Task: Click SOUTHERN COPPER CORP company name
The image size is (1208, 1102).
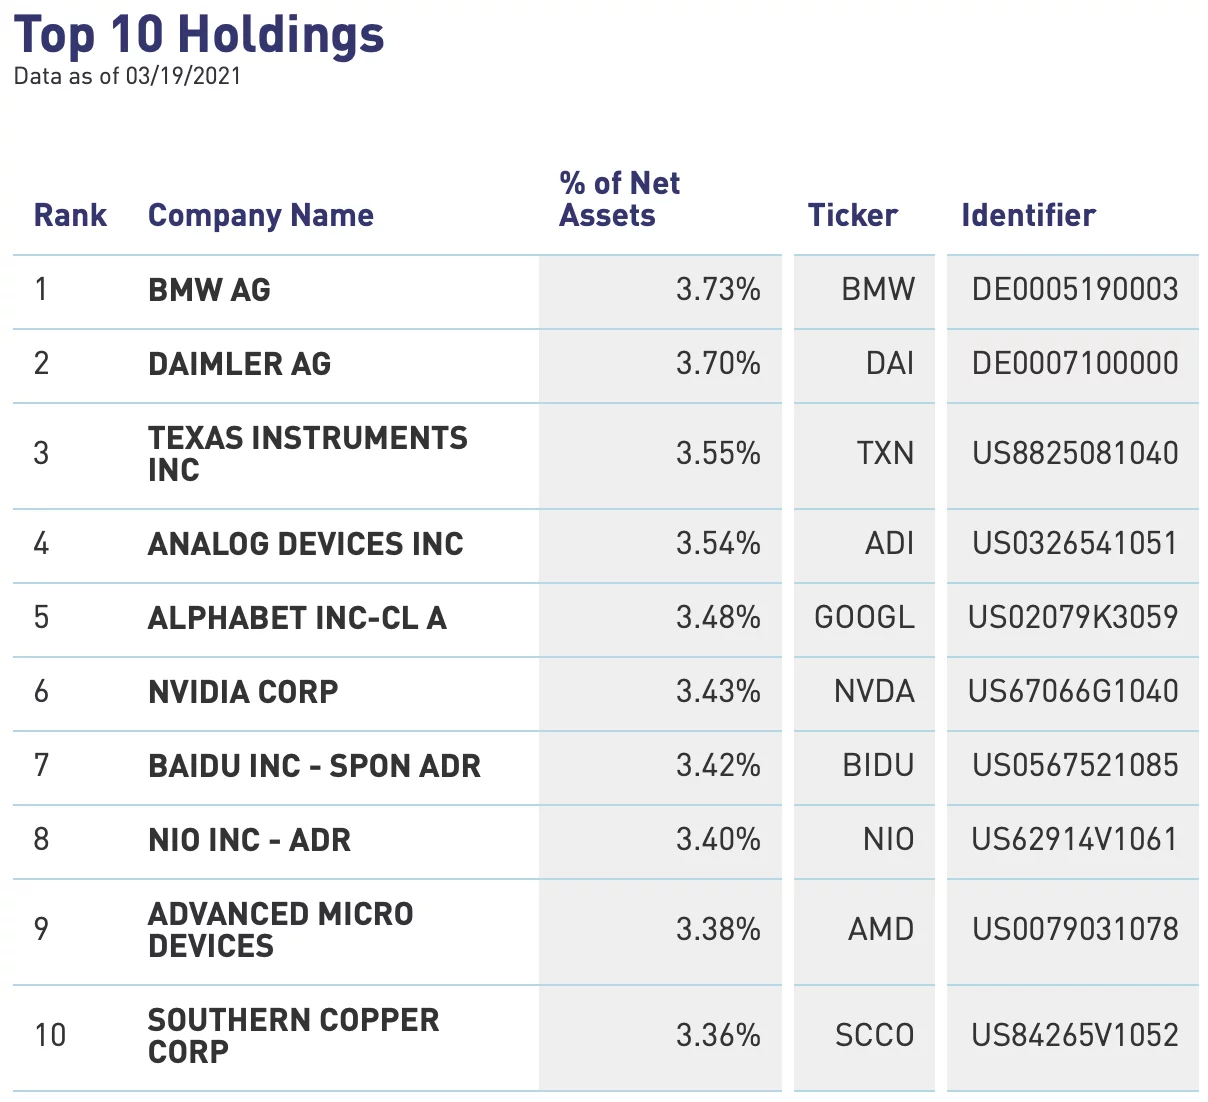Action: [x=293, y=1035]
